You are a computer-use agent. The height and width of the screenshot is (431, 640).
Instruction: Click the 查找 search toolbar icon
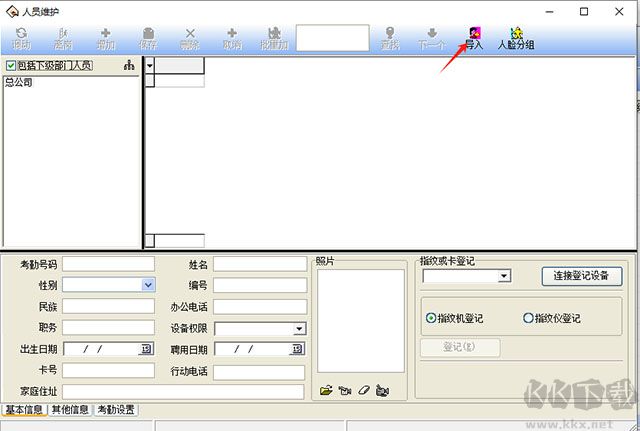(390, 38)
